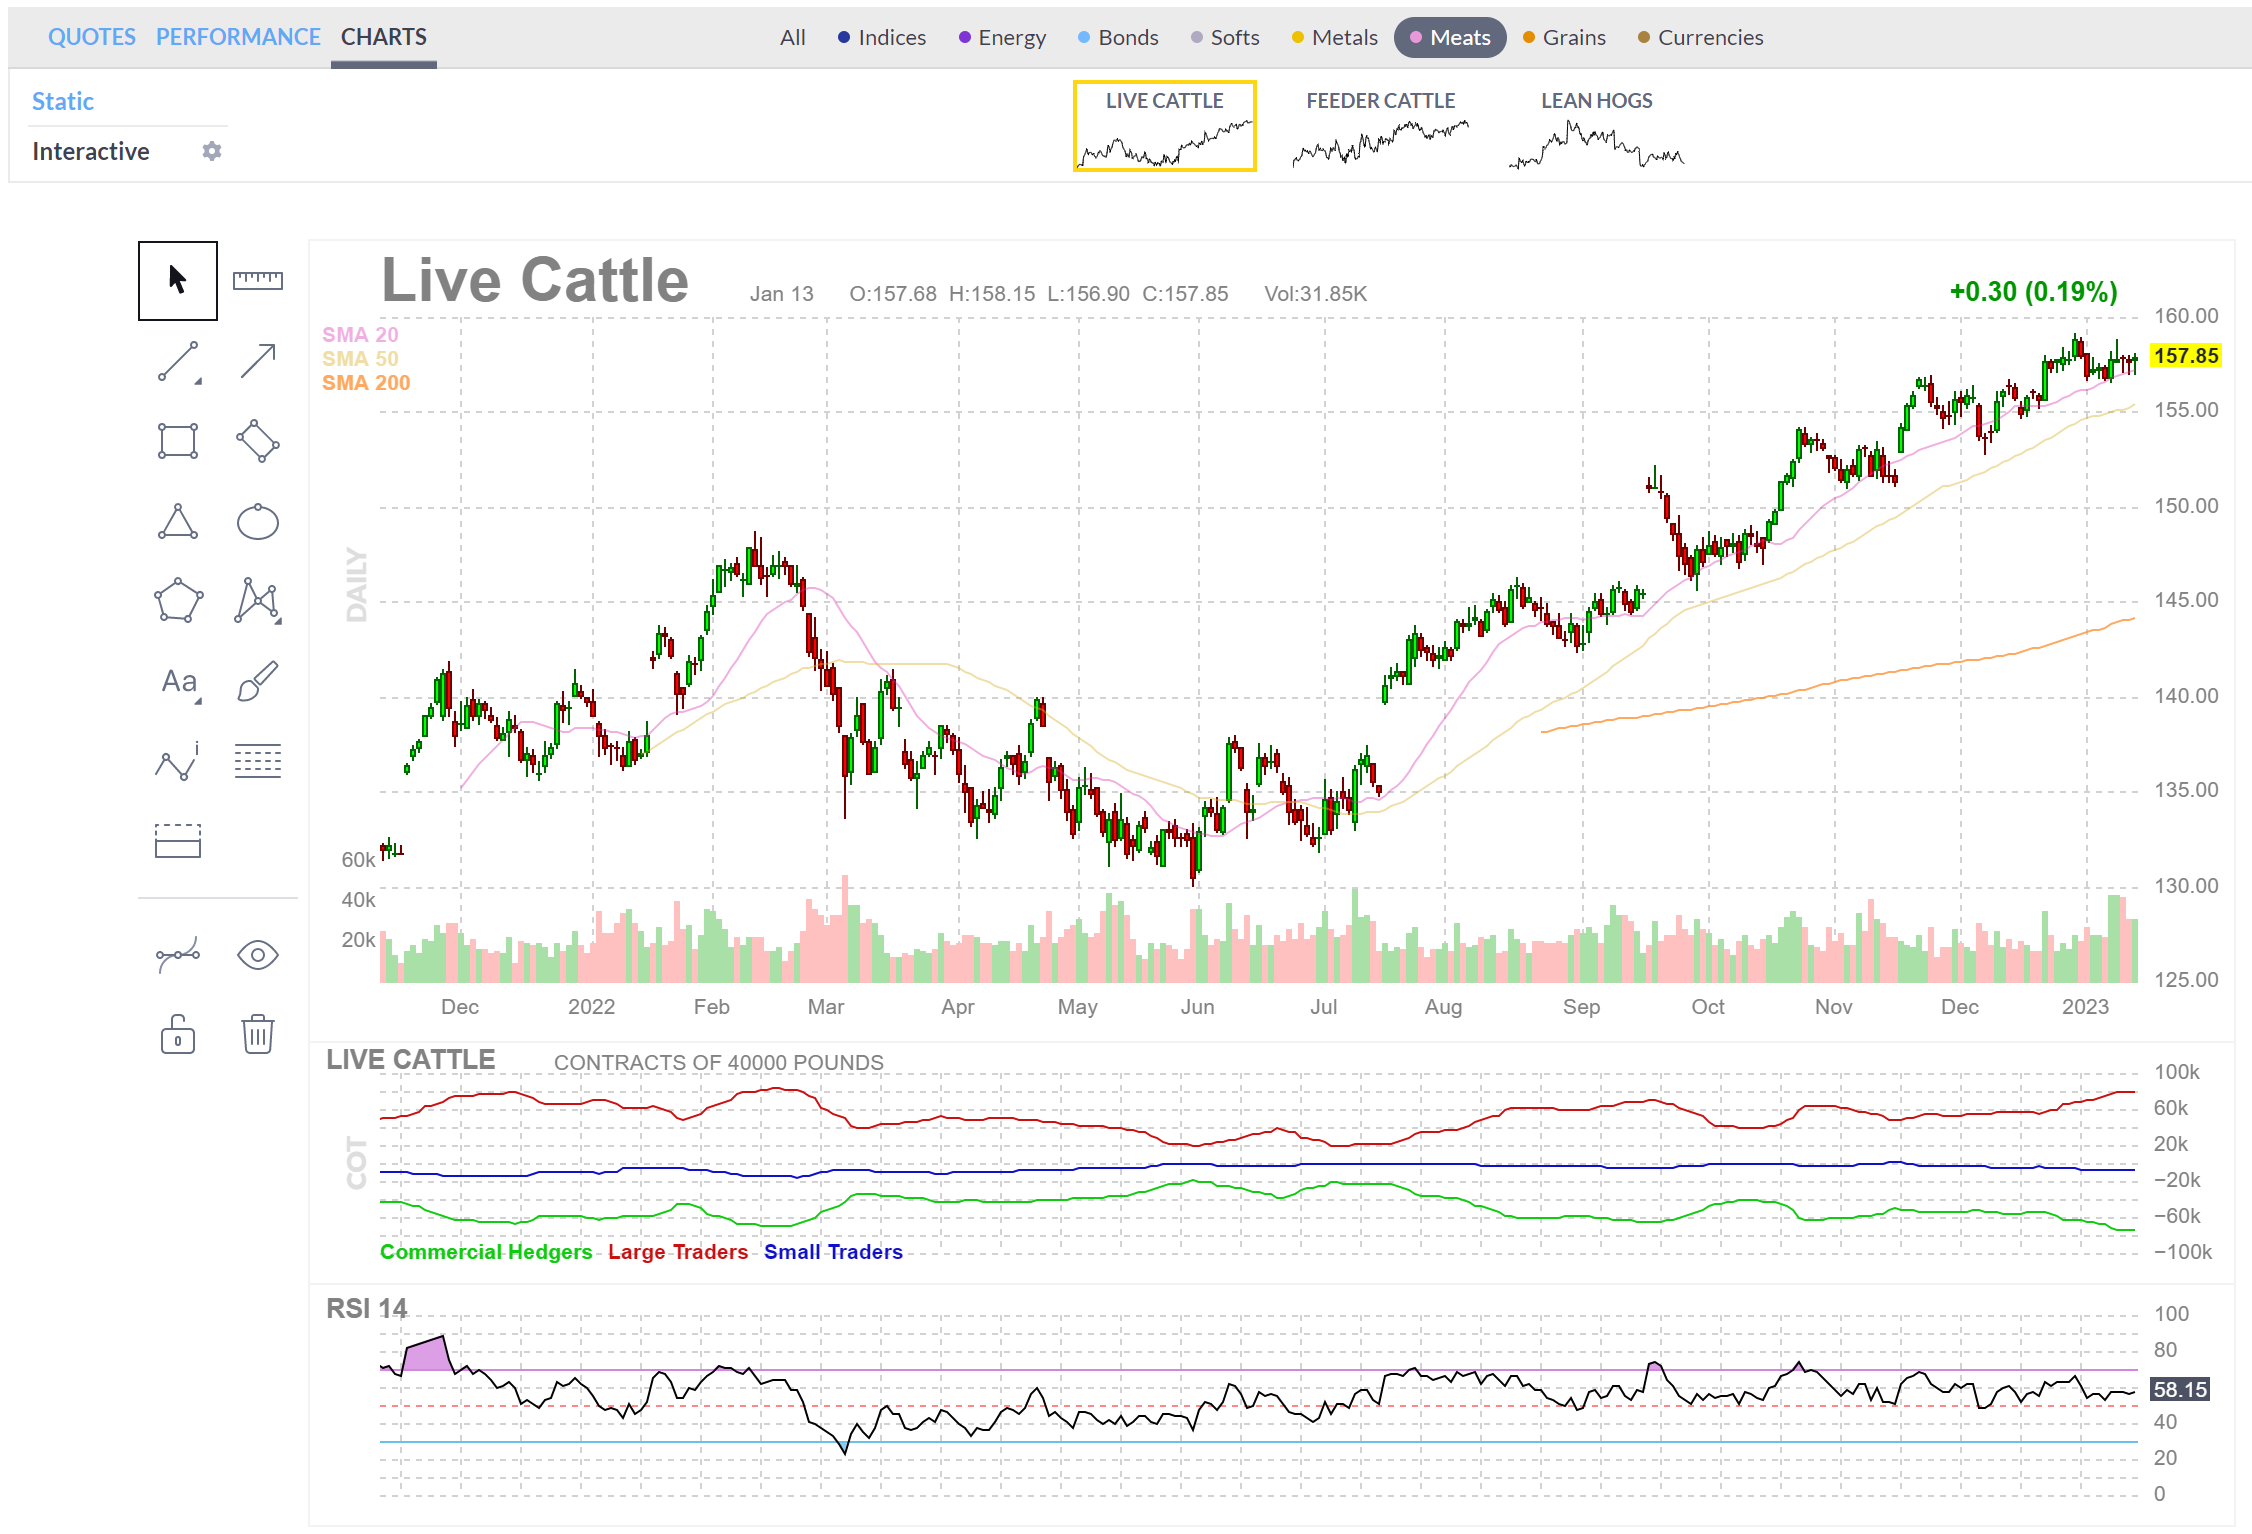The image size is (2252, 1534).
Task: Select the All category filter
Action: pos(793,38)
